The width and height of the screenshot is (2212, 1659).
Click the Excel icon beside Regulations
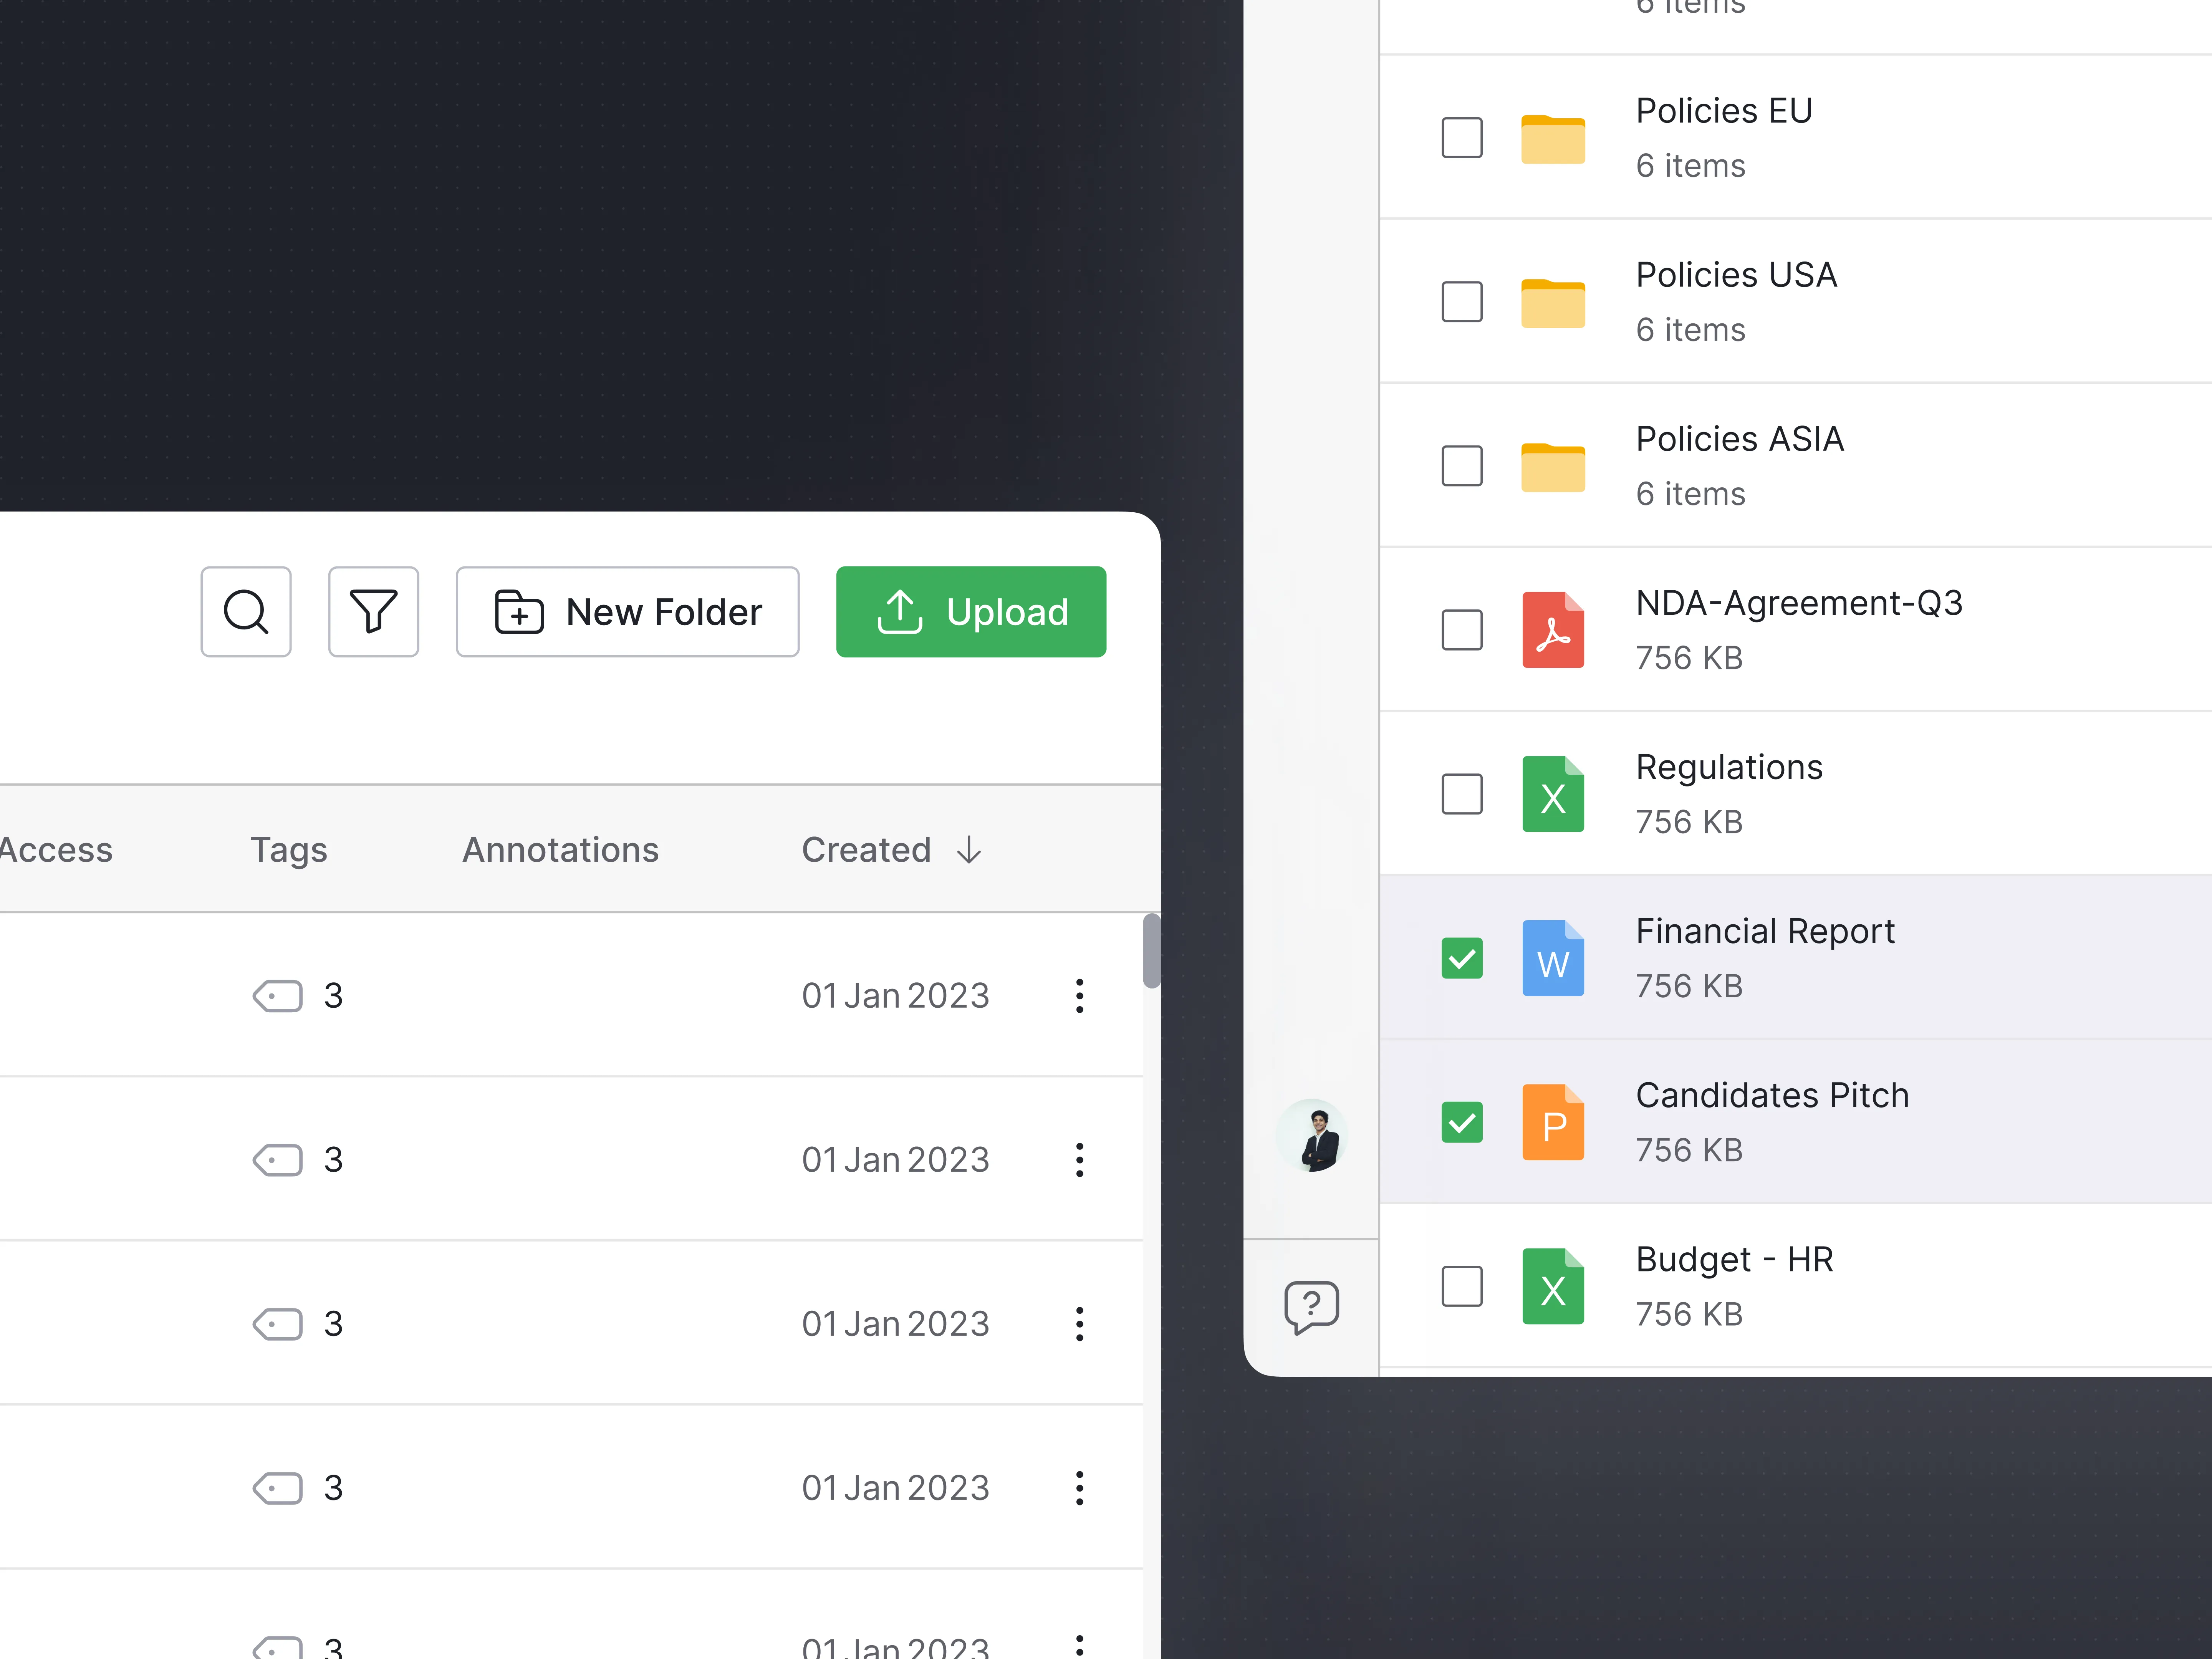[1552, 793]
